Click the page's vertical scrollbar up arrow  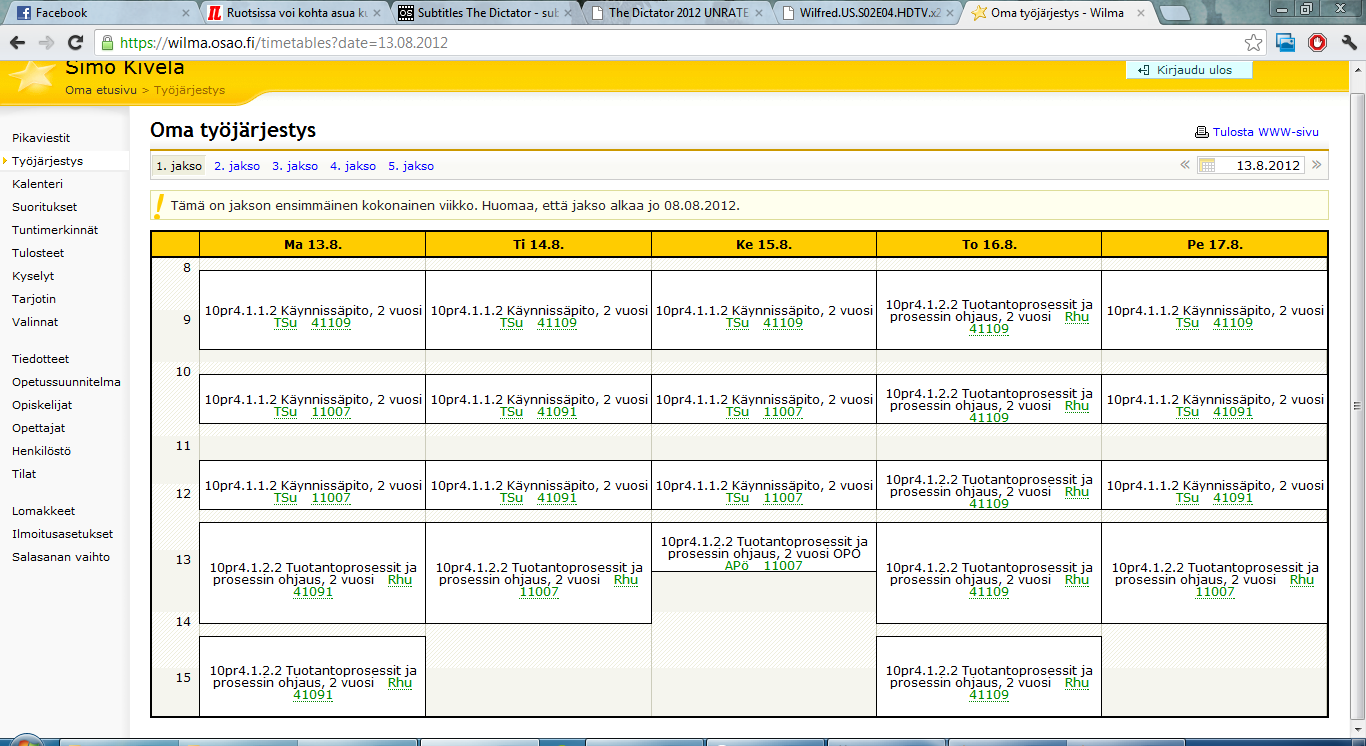tap(1357, 68)
